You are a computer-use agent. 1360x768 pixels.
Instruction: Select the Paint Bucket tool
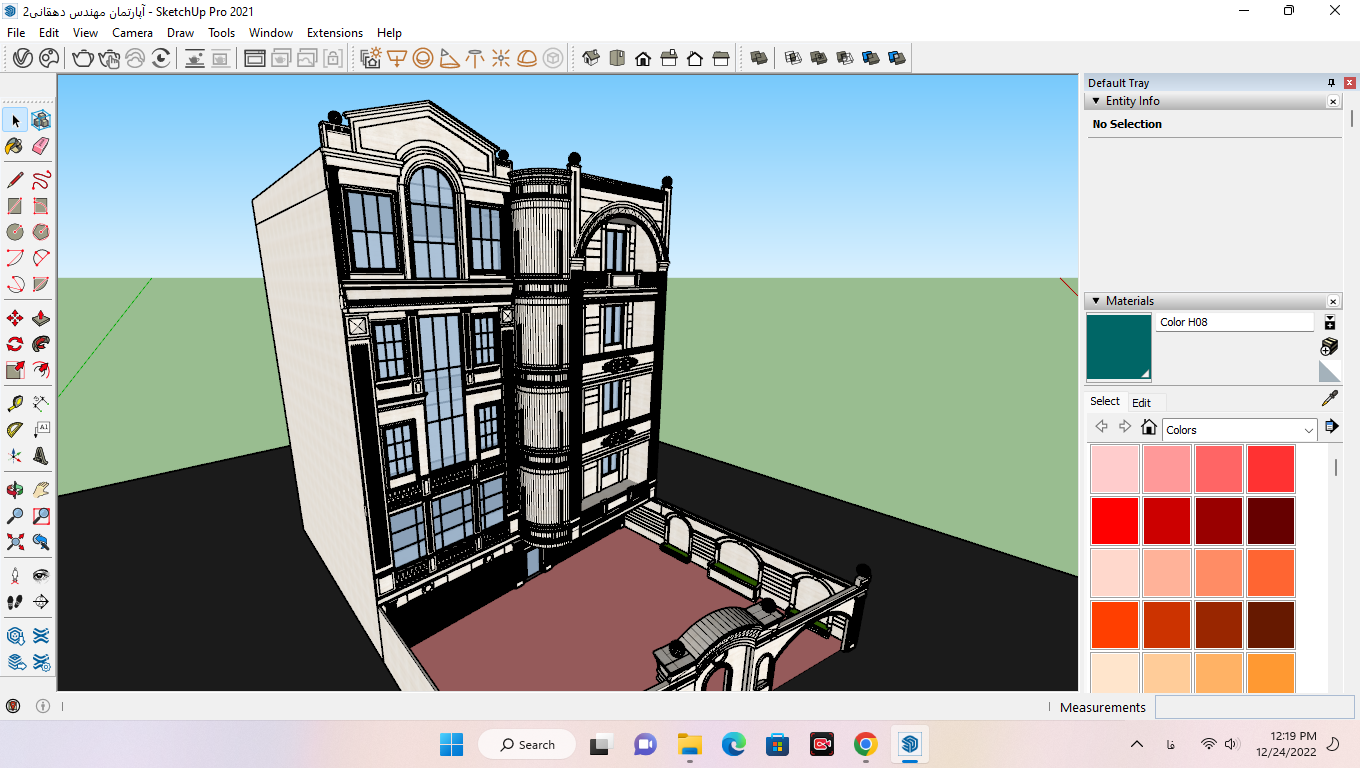tap(15, 146)
